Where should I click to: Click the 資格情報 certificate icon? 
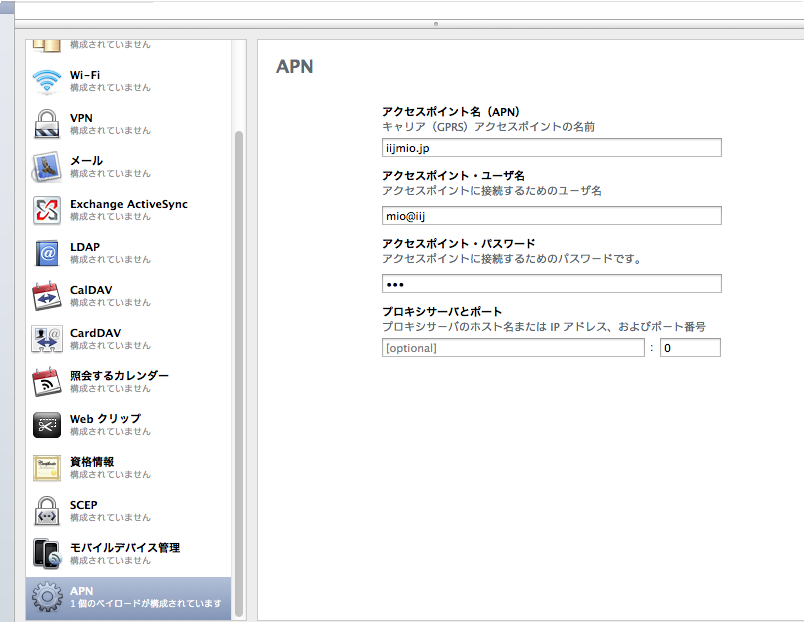(x=47, y=468)
